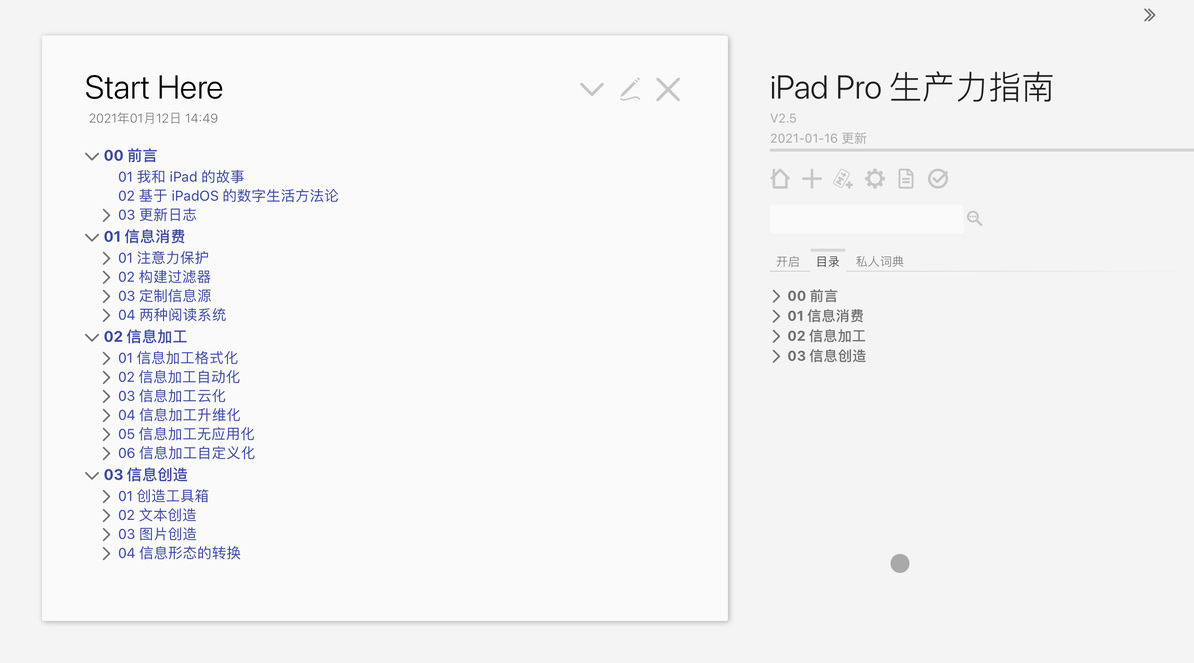
Task: Expand the 01 注意力保护 entry
Action: 107,258
